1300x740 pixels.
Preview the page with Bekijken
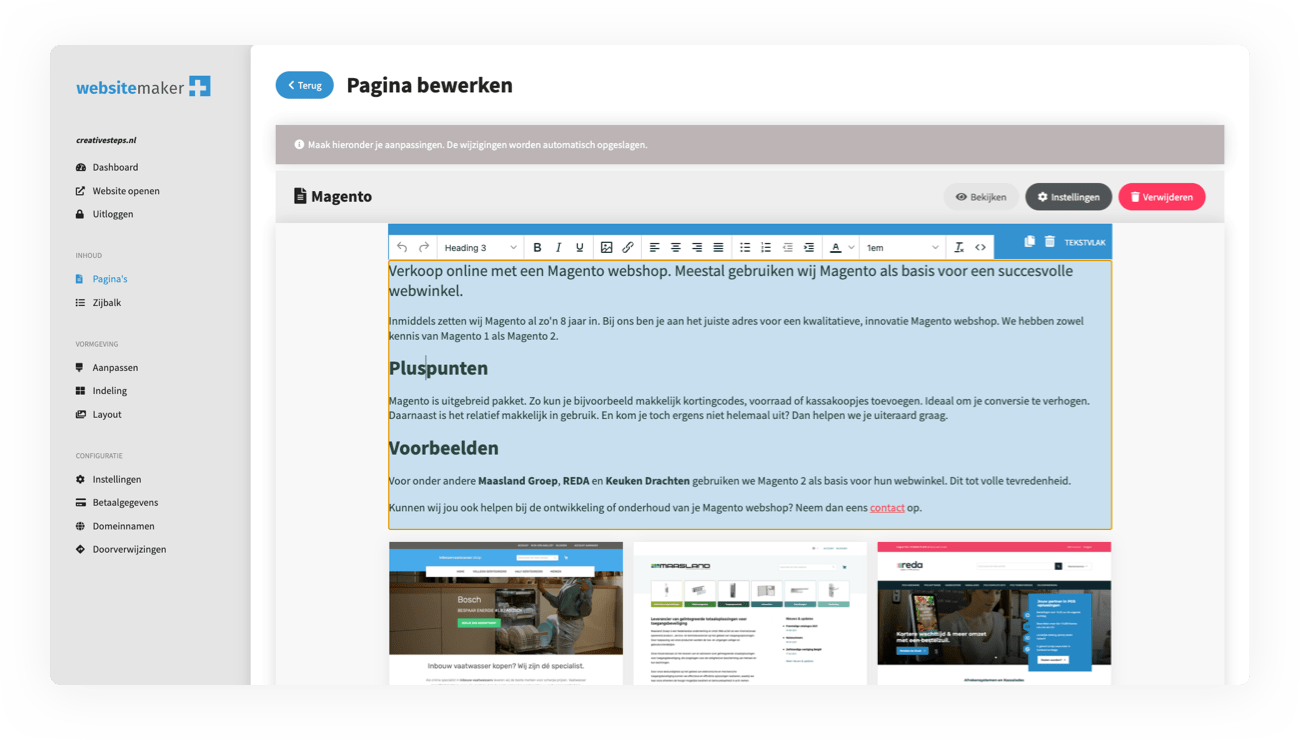pyautogui.click(x=981, y=197)
